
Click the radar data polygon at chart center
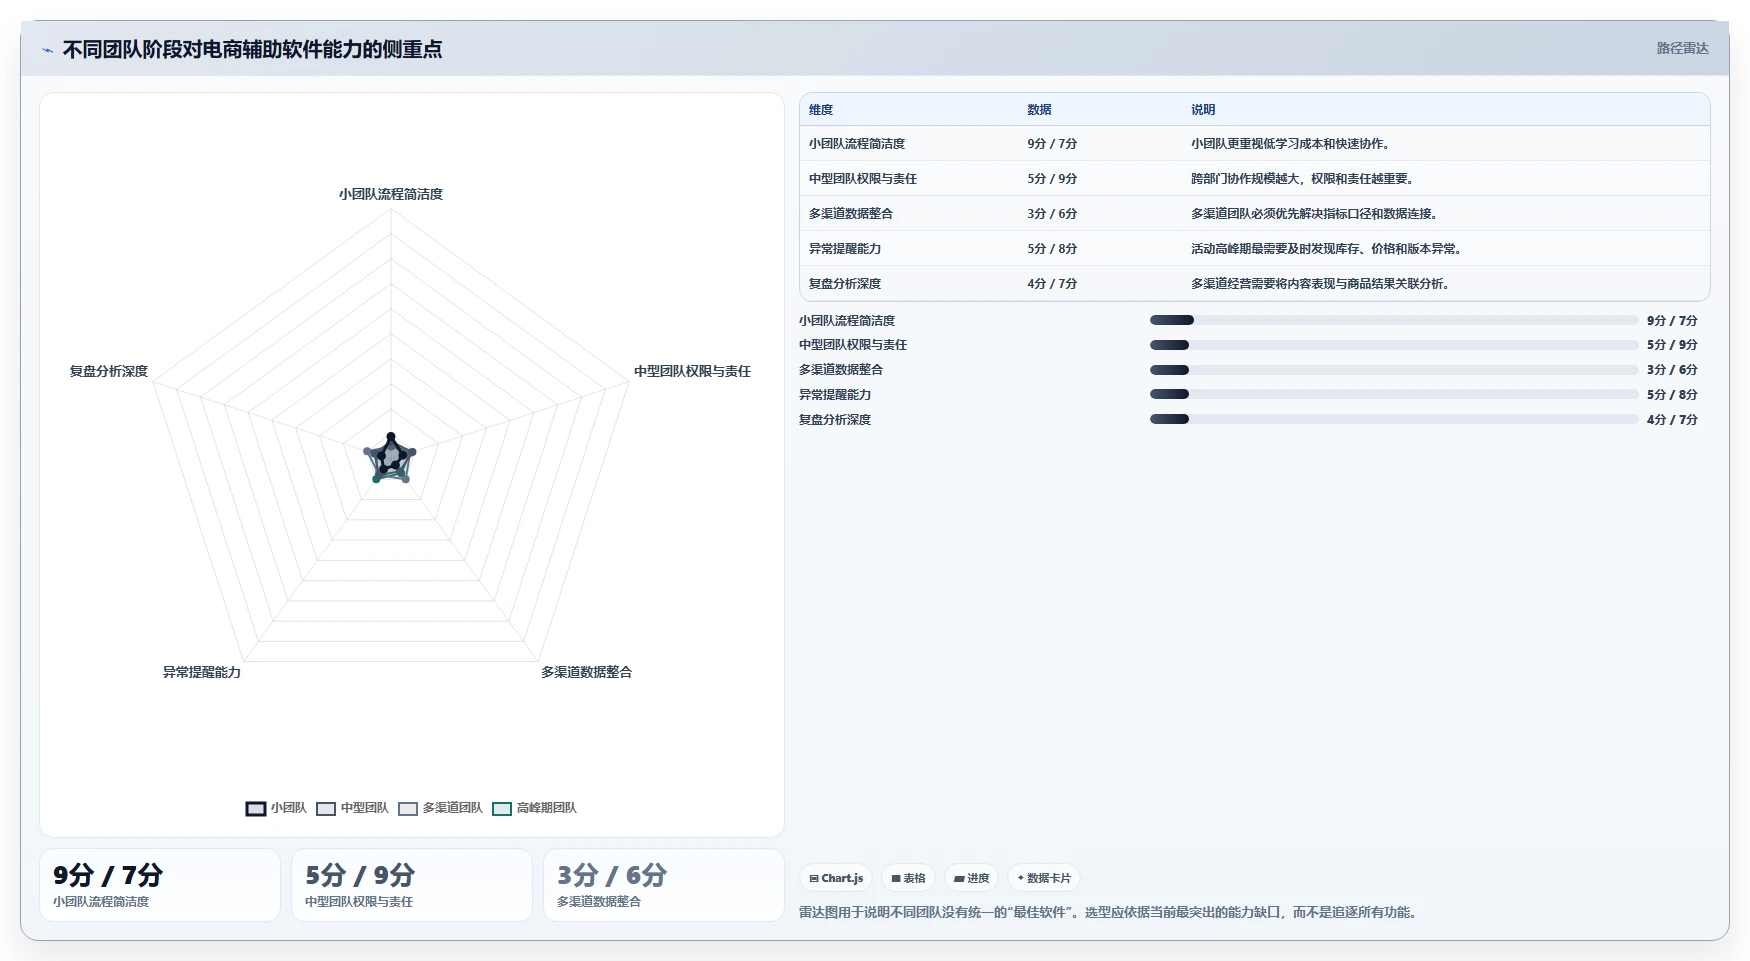point(391,458)
